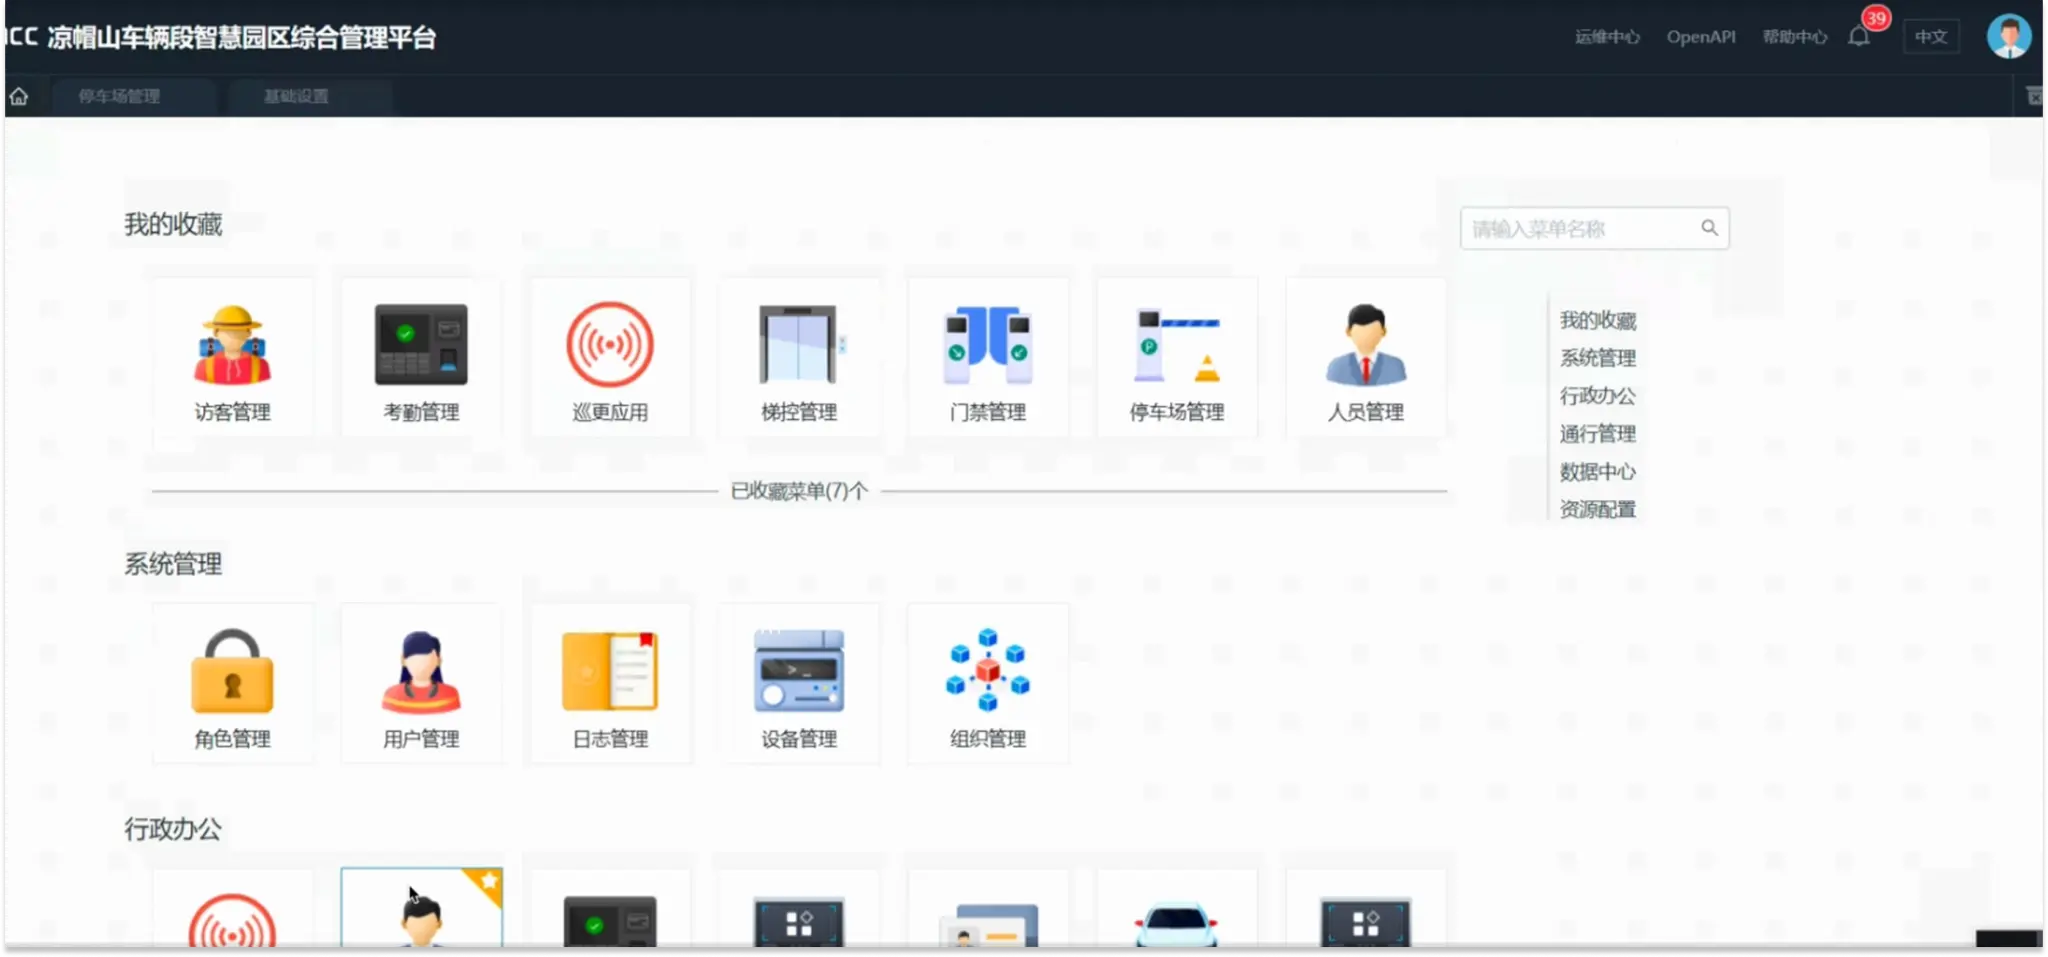Open 停车场管理 tile in My Favorites
The height and width of the screenshot is (957, 2048).
tap(1177, 358)
